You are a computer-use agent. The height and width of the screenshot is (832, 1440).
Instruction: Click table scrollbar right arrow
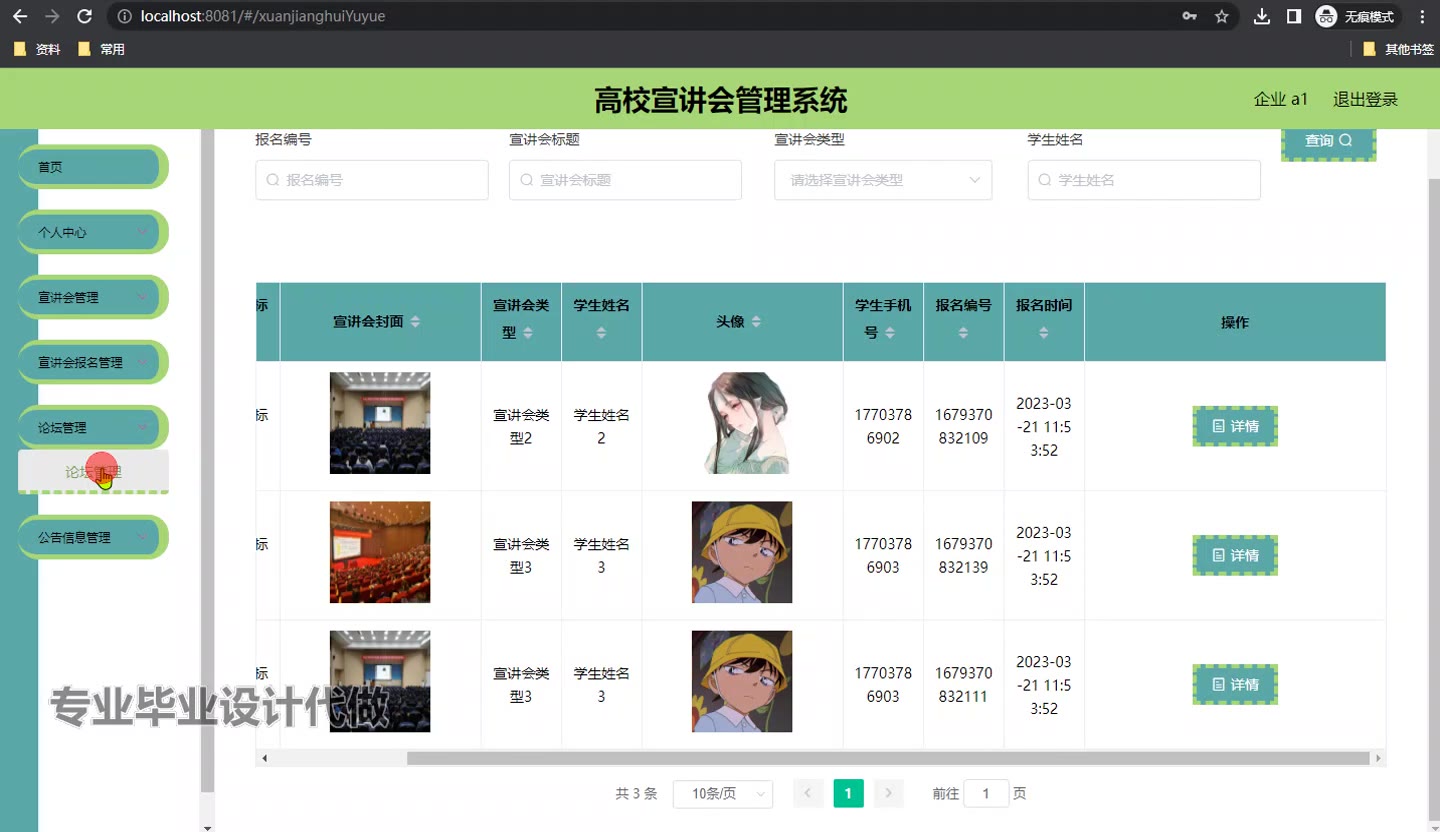click(1378, 758)
